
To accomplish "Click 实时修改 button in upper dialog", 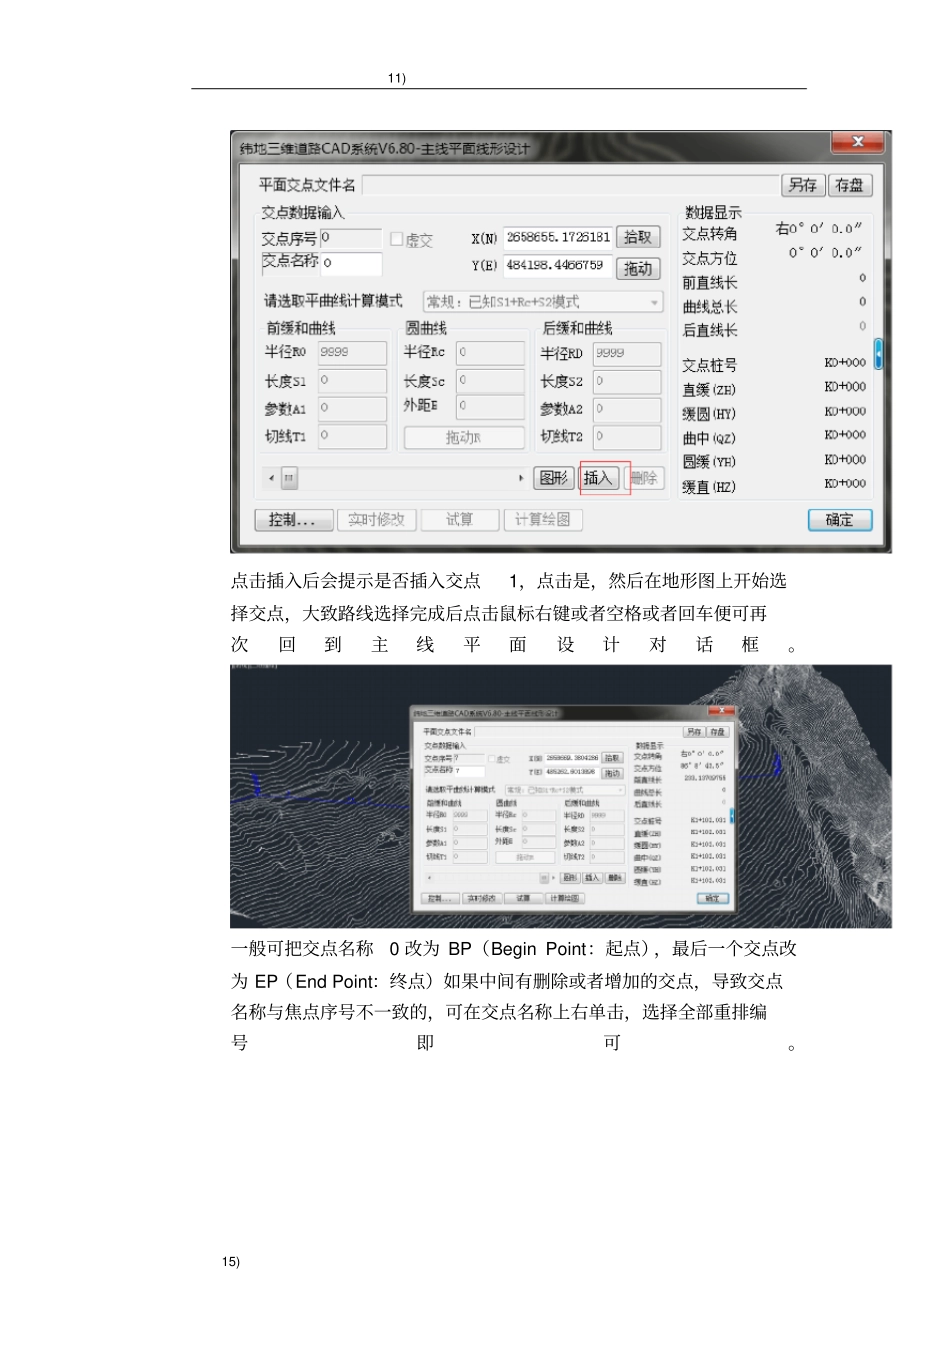I will [x=376, y=520].
